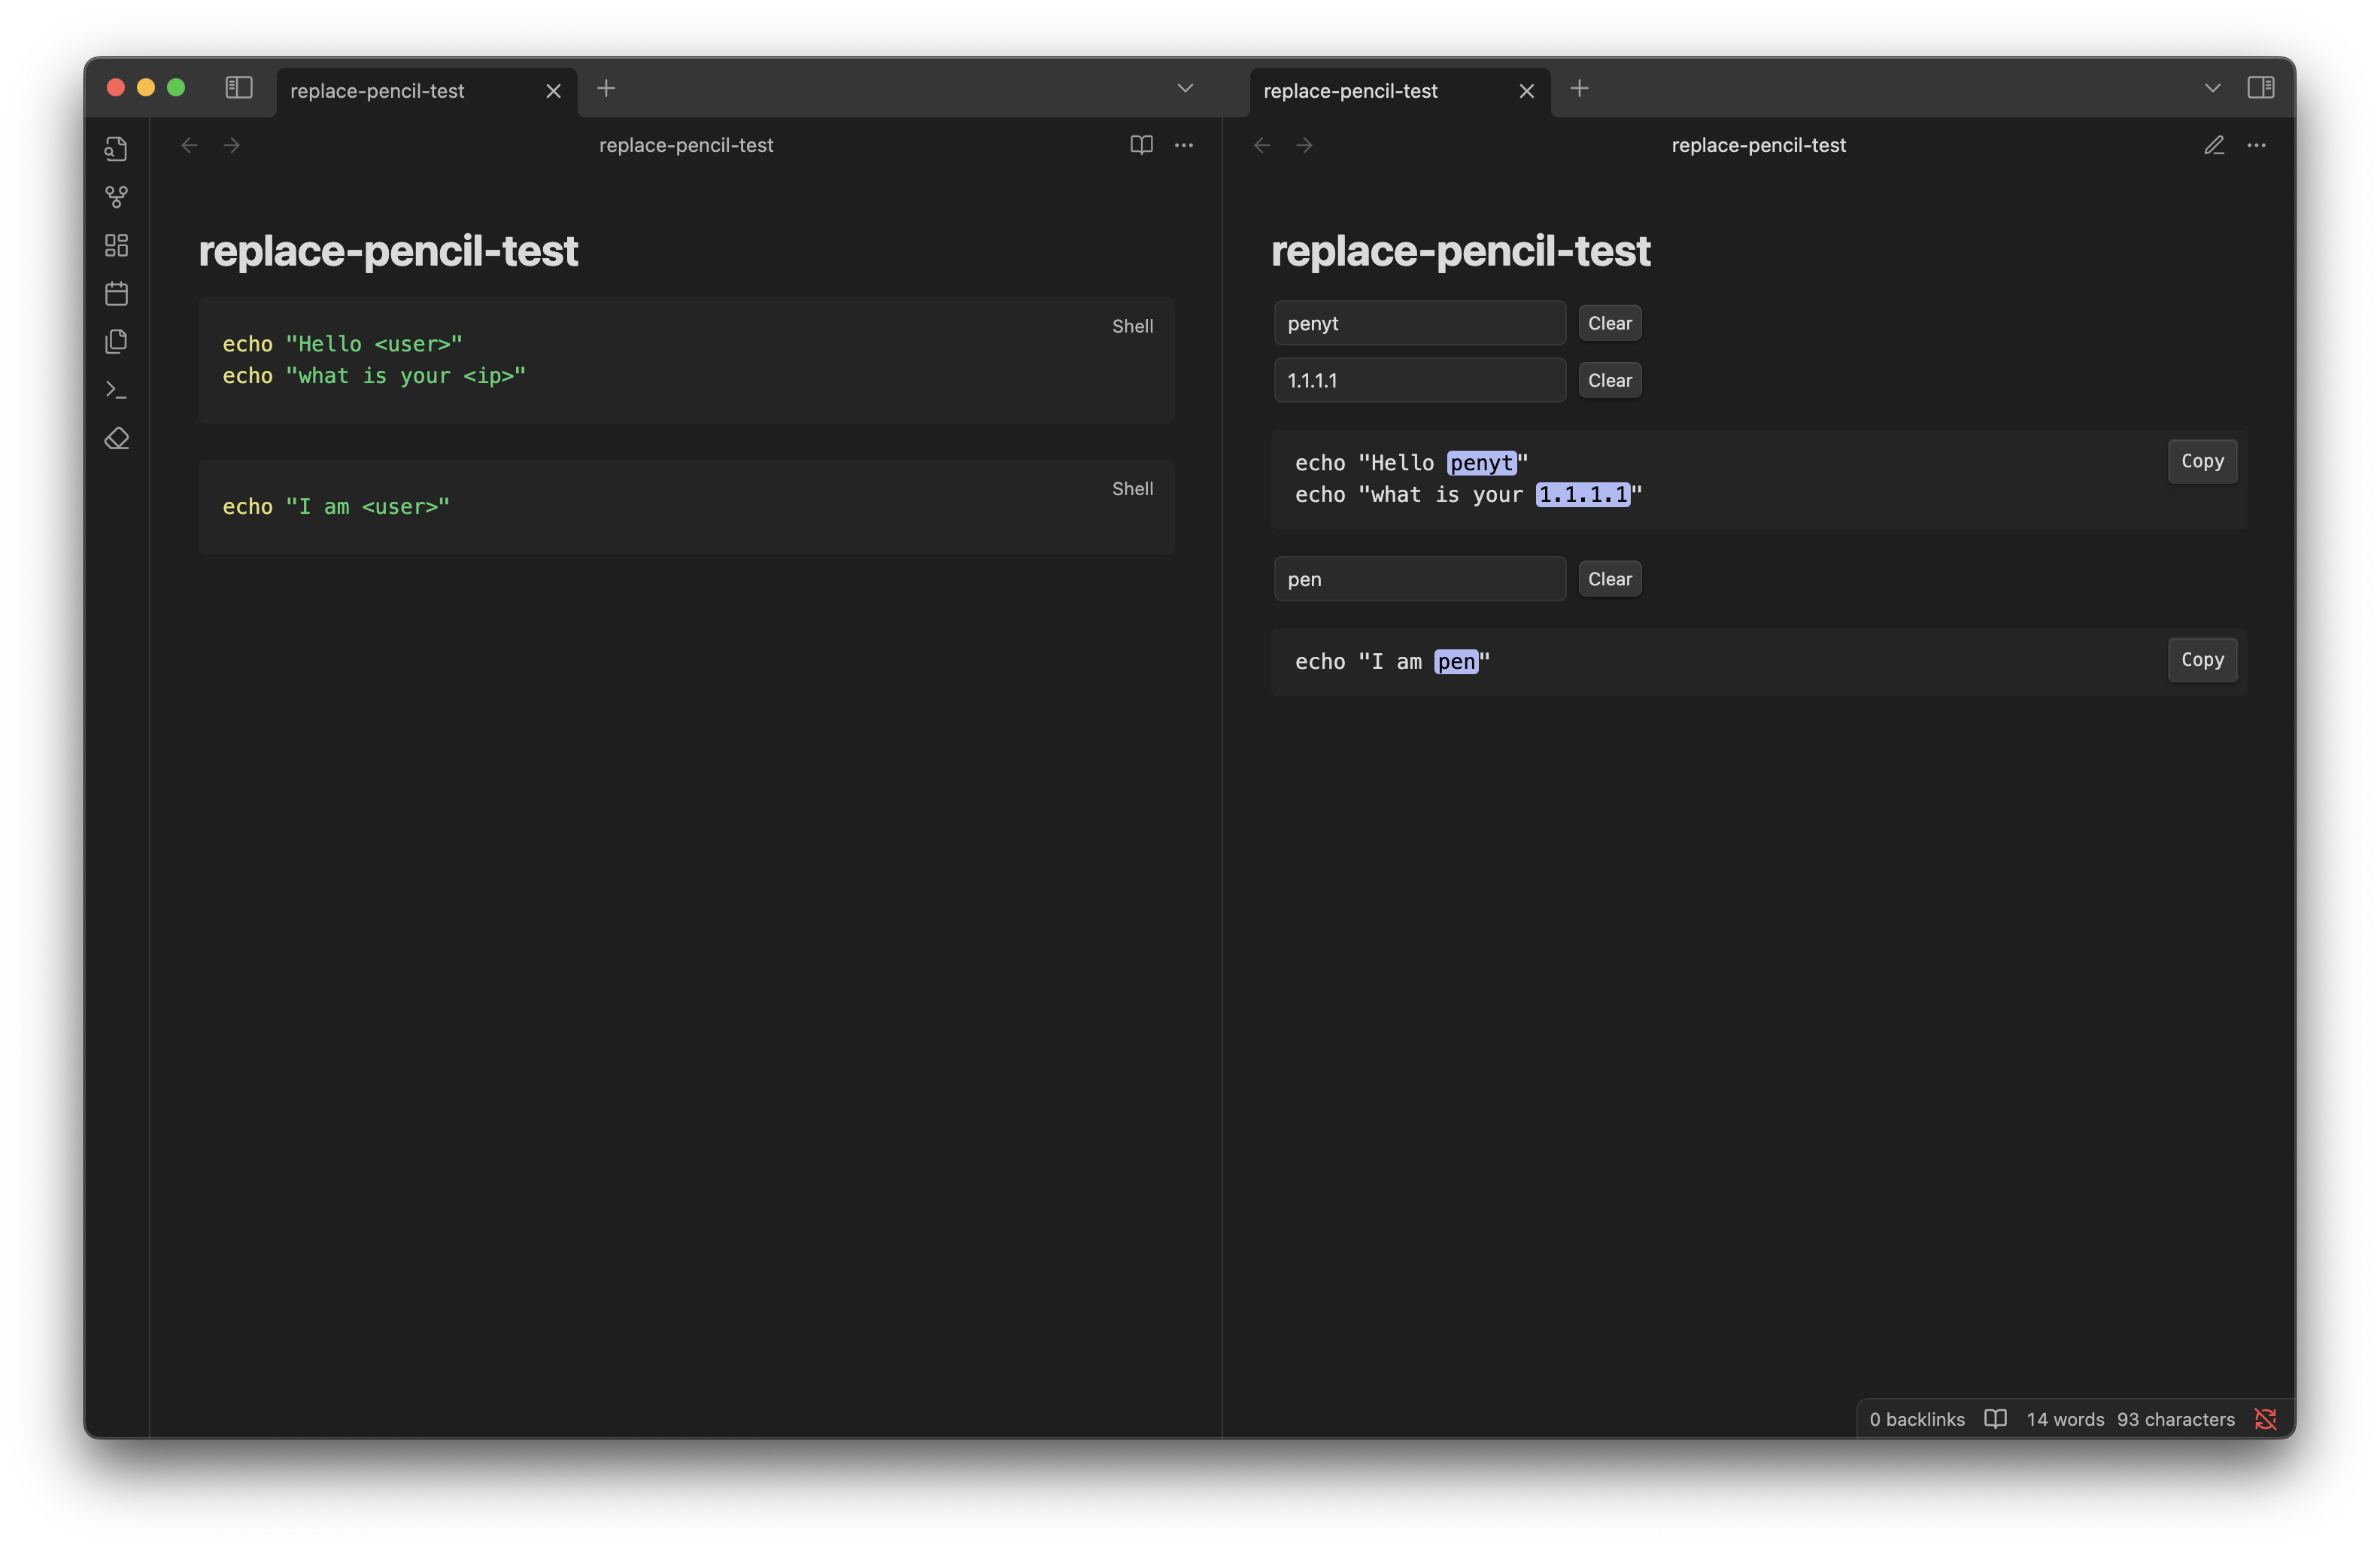Clear the penyt input field
The image size is (2380, 1550).
[x=1609, y=322]
